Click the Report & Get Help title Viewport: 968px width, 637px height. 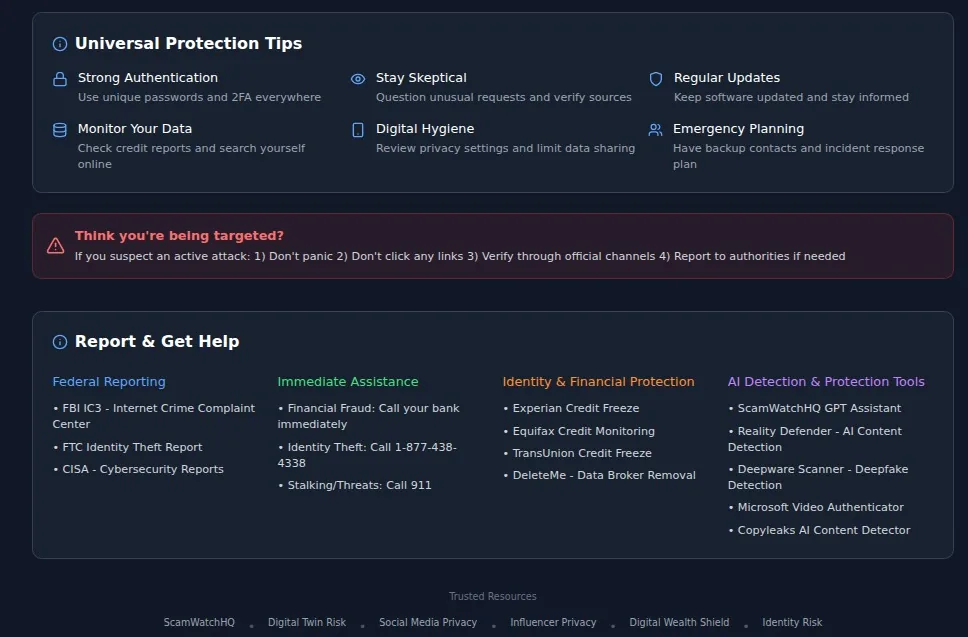(157, 341)
